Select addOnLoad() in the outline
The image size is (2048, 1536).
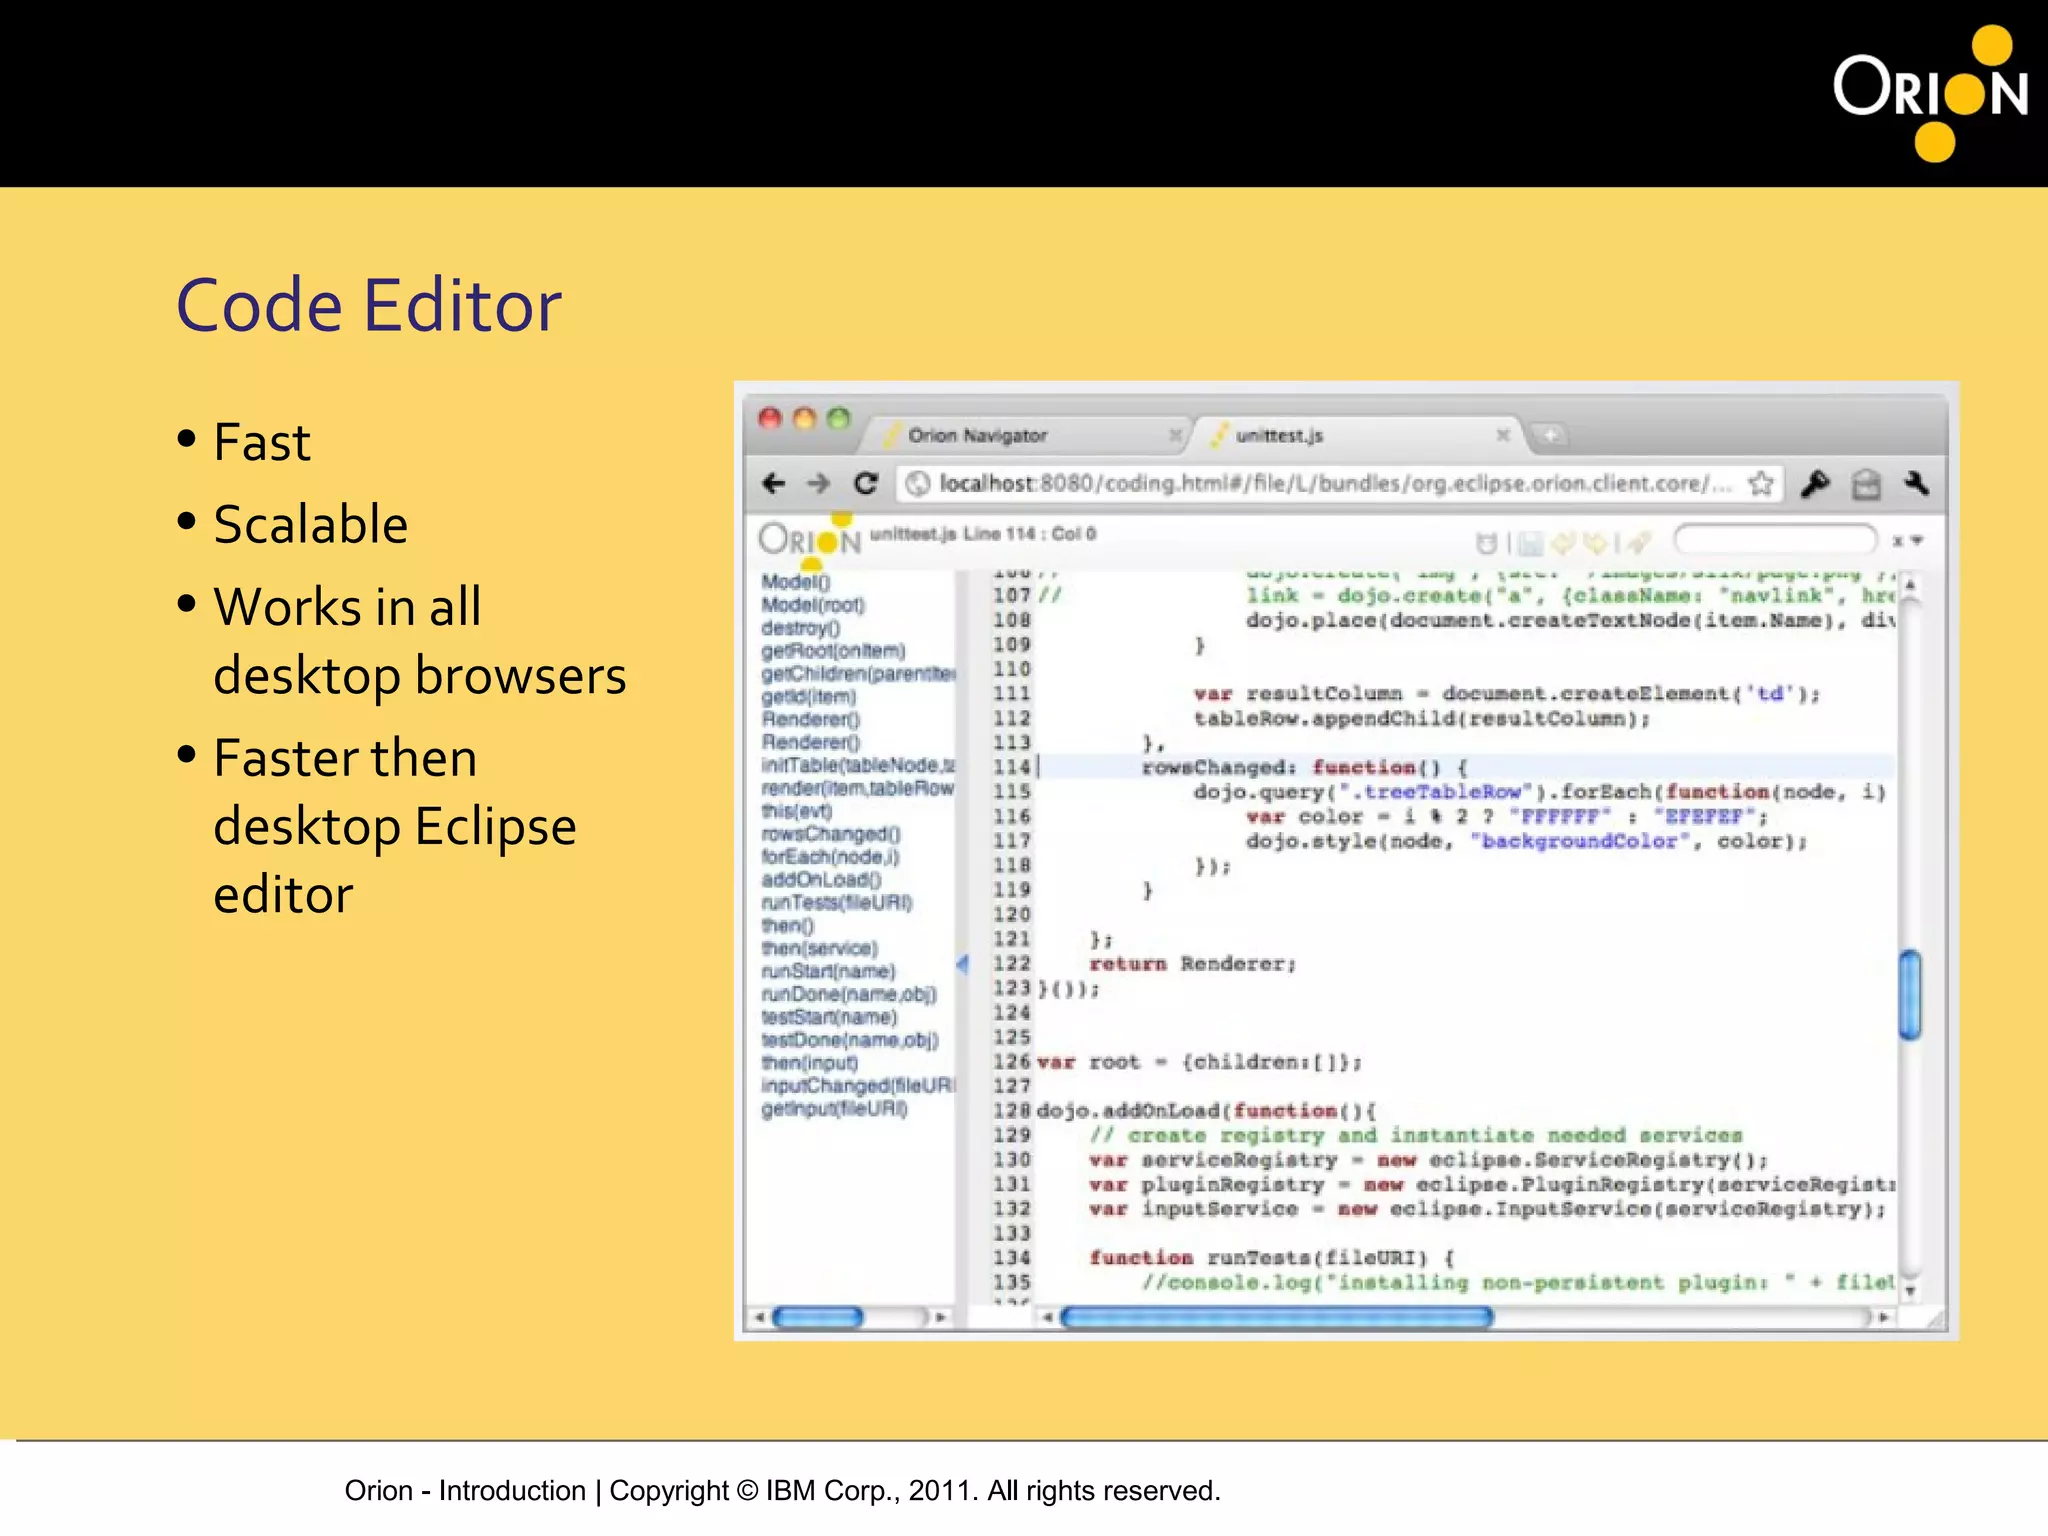[821, 880]
